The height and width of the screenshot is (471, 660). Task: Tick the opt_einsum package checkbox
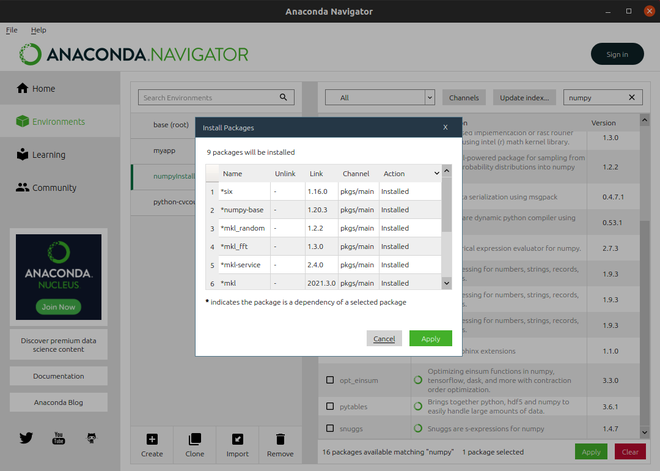[330, 380]
